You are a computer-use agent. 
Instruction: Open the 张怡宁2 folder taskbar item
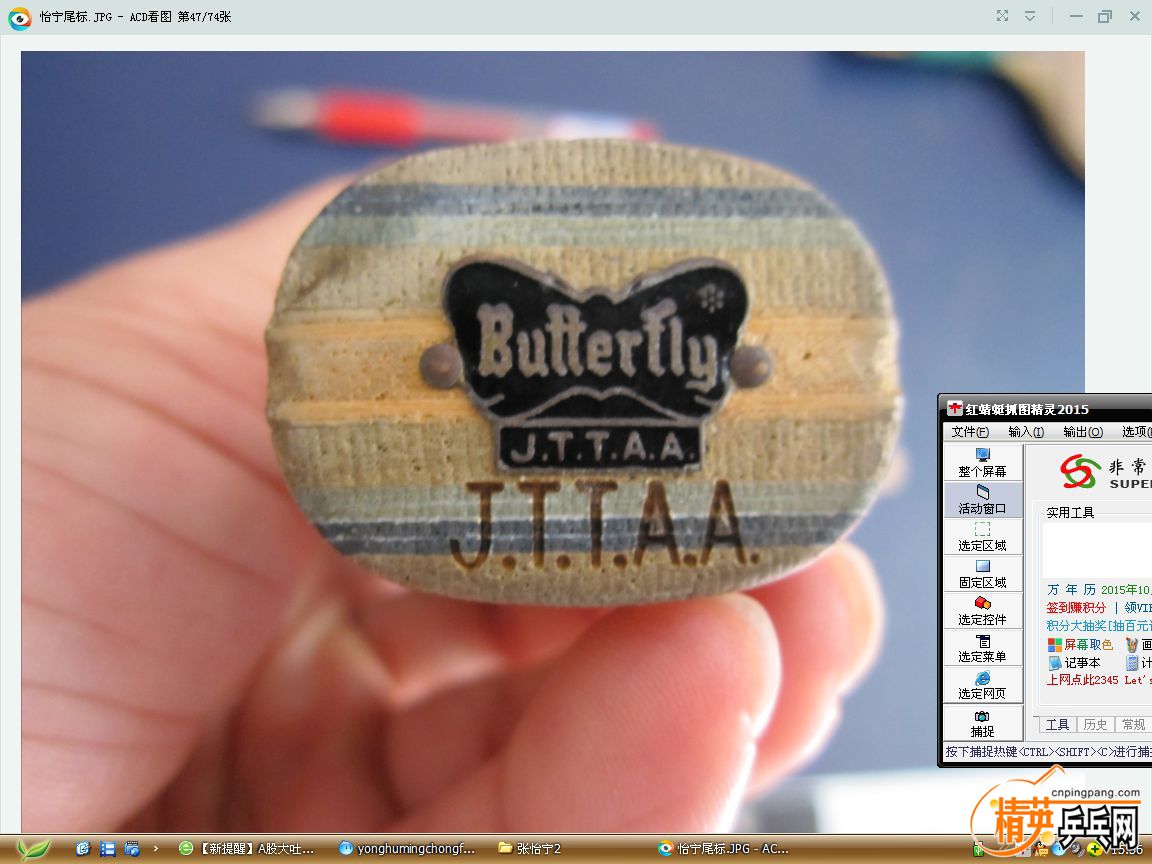(529, 849)
